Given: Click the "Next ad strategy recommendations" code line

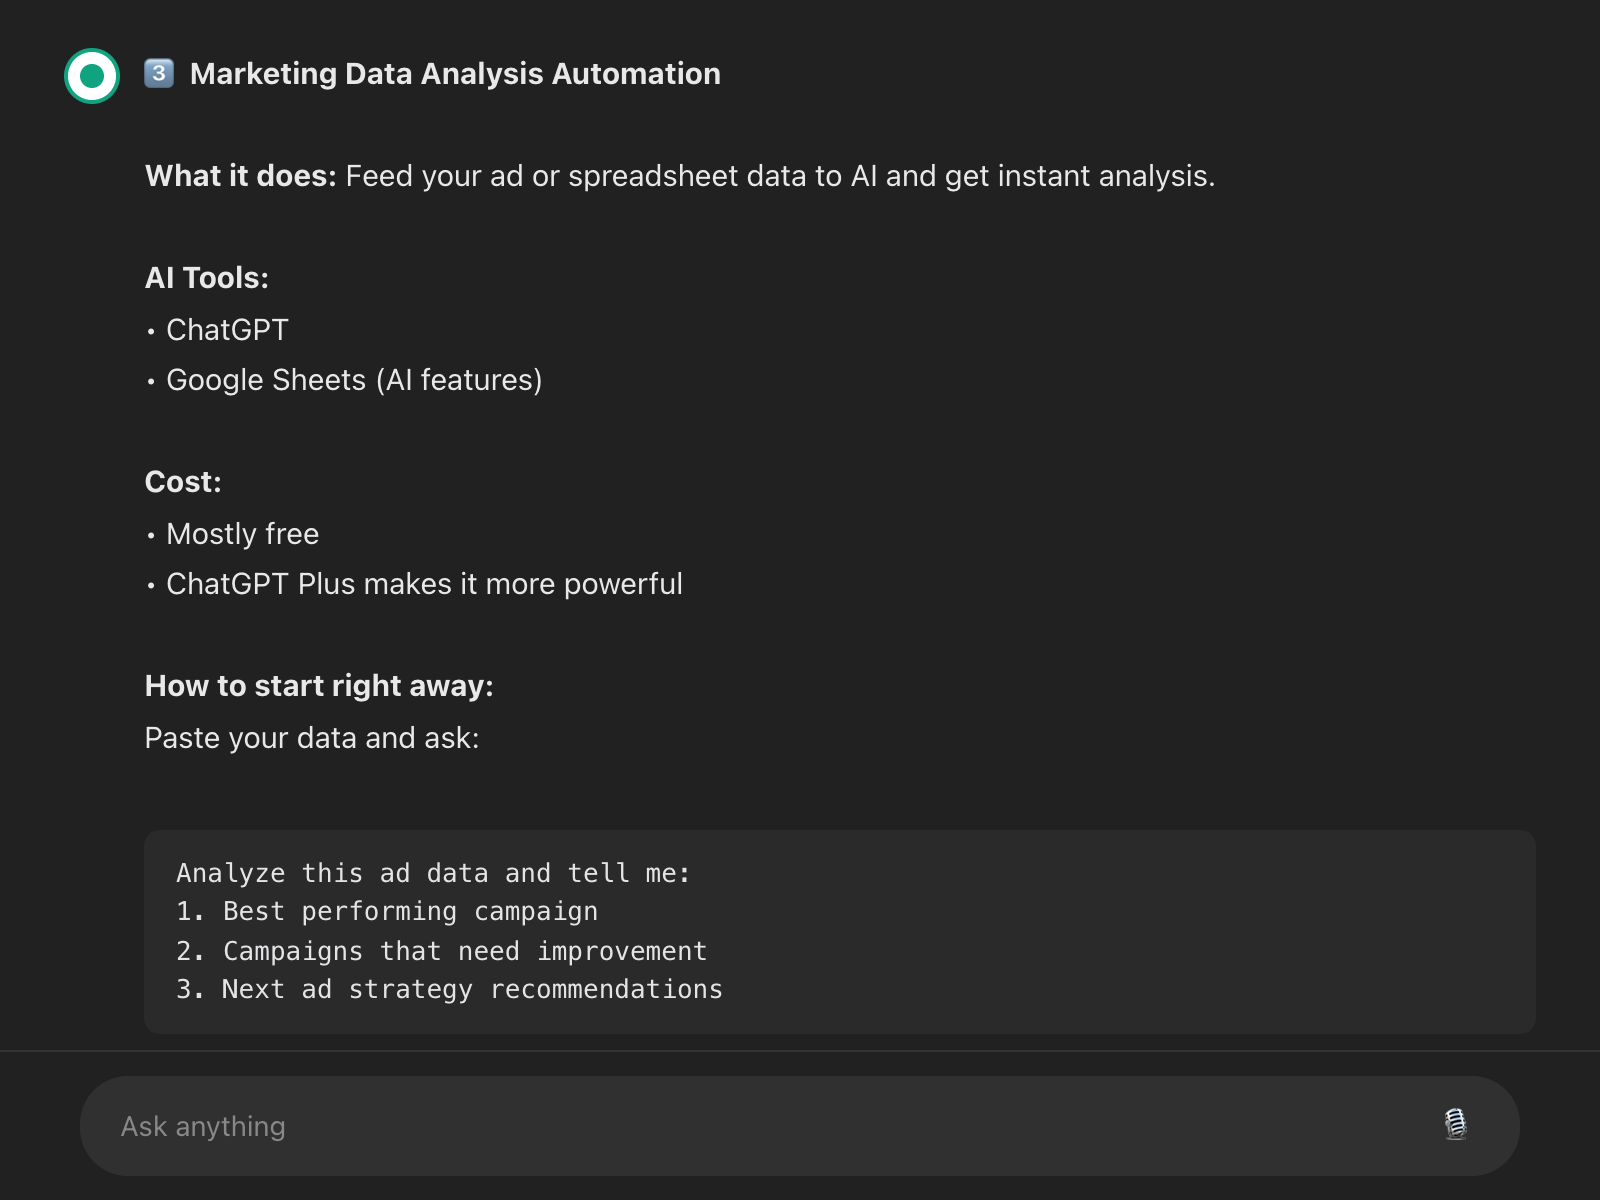Looking at the screenshot, I should (x=472, y=990).
